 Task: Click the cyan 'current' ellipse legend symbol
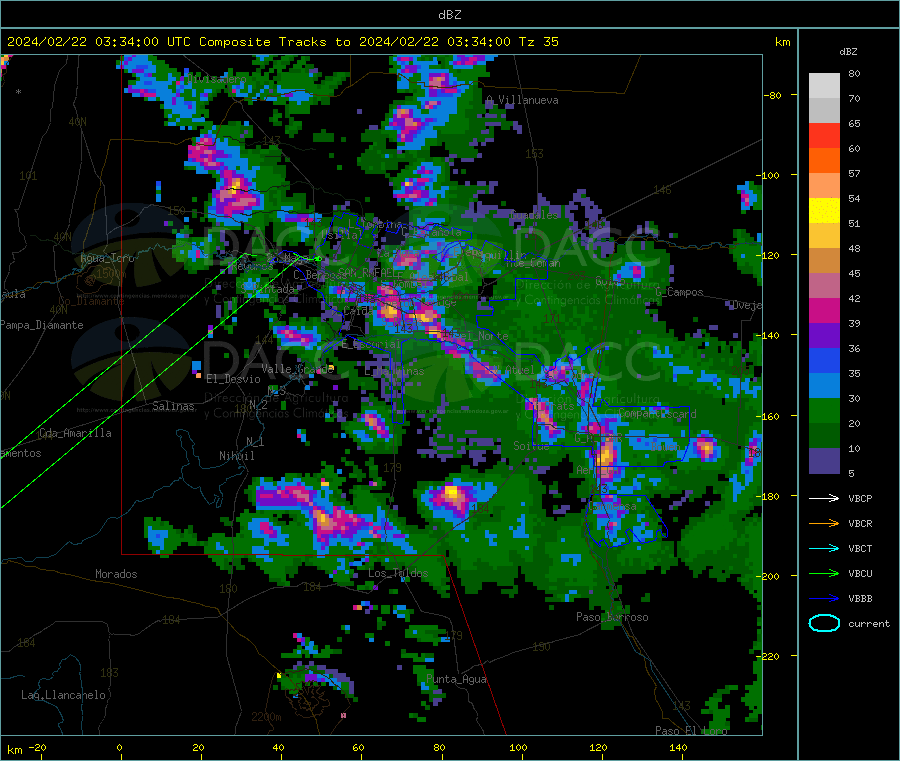pos(824,623)
